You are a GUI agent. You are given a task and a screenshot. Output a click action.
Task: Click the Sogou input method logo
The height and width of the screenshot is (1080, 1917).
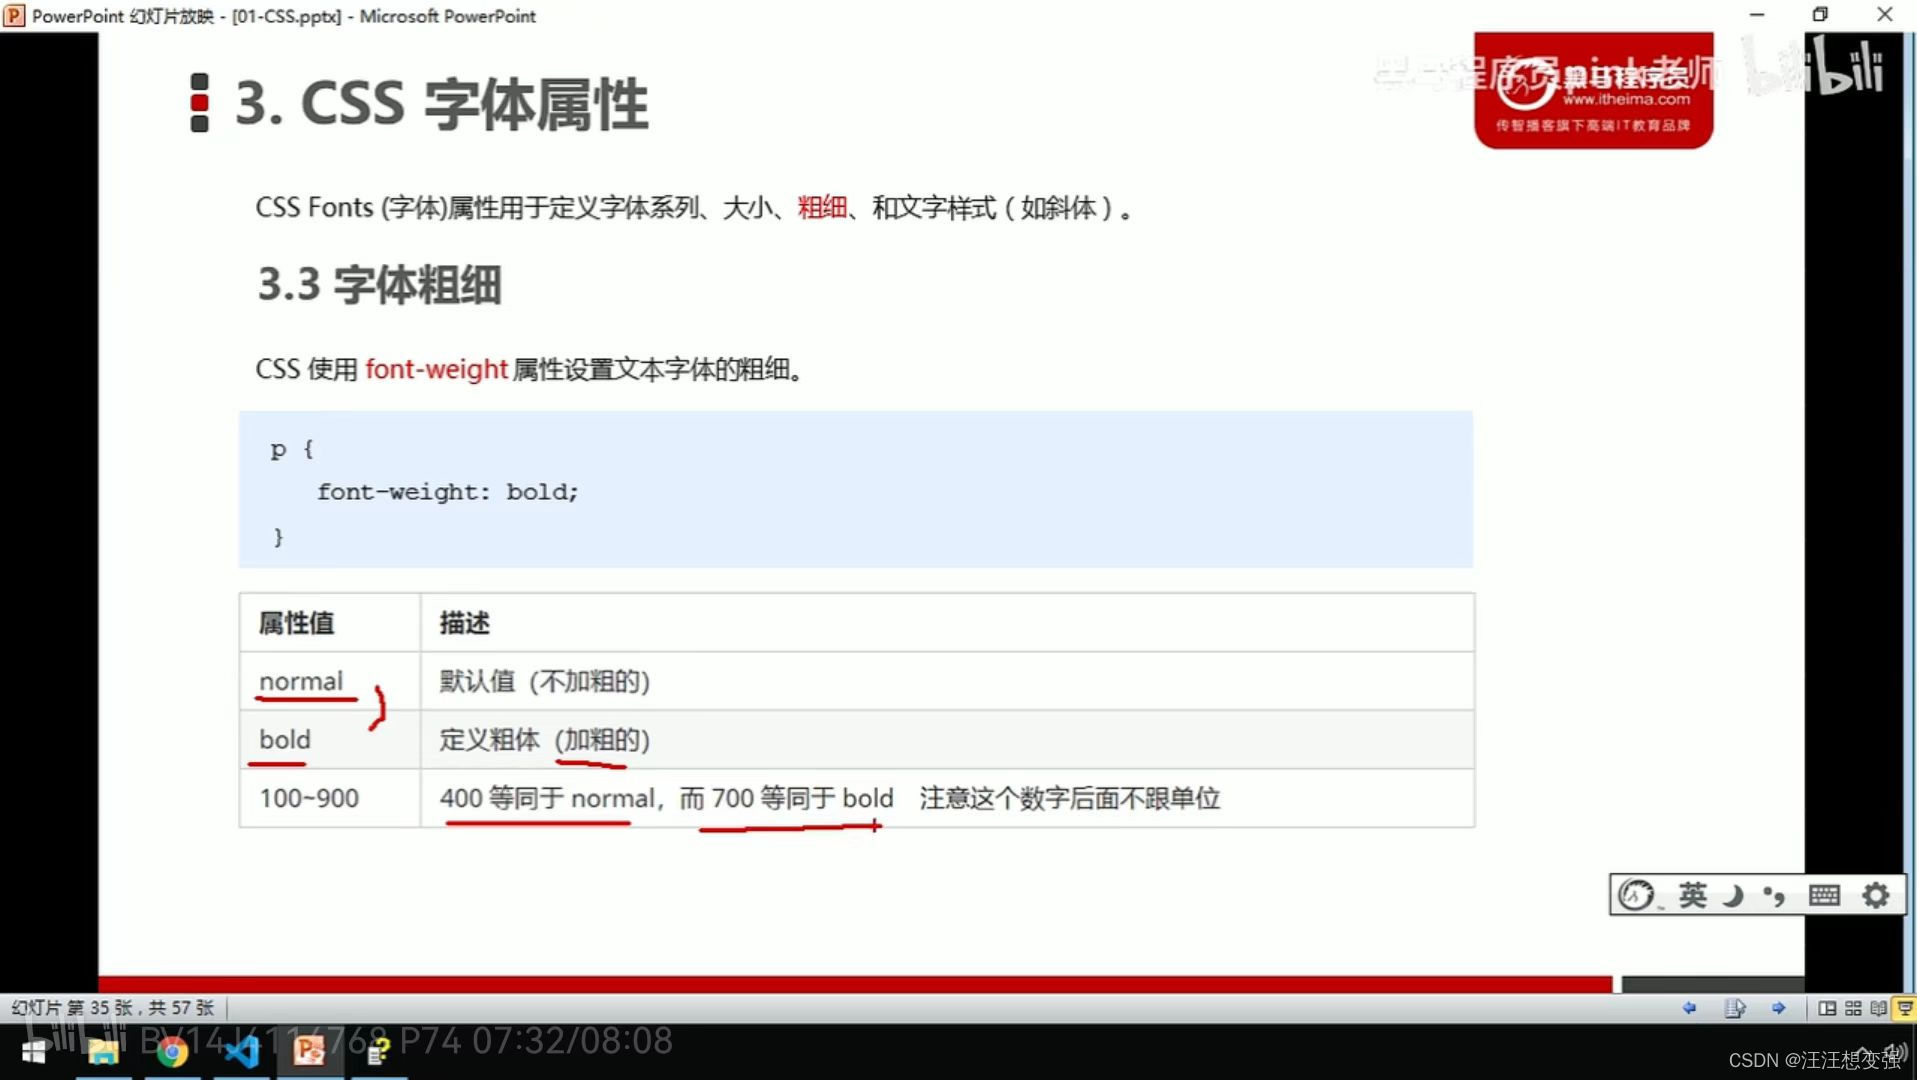[1637, 894]
